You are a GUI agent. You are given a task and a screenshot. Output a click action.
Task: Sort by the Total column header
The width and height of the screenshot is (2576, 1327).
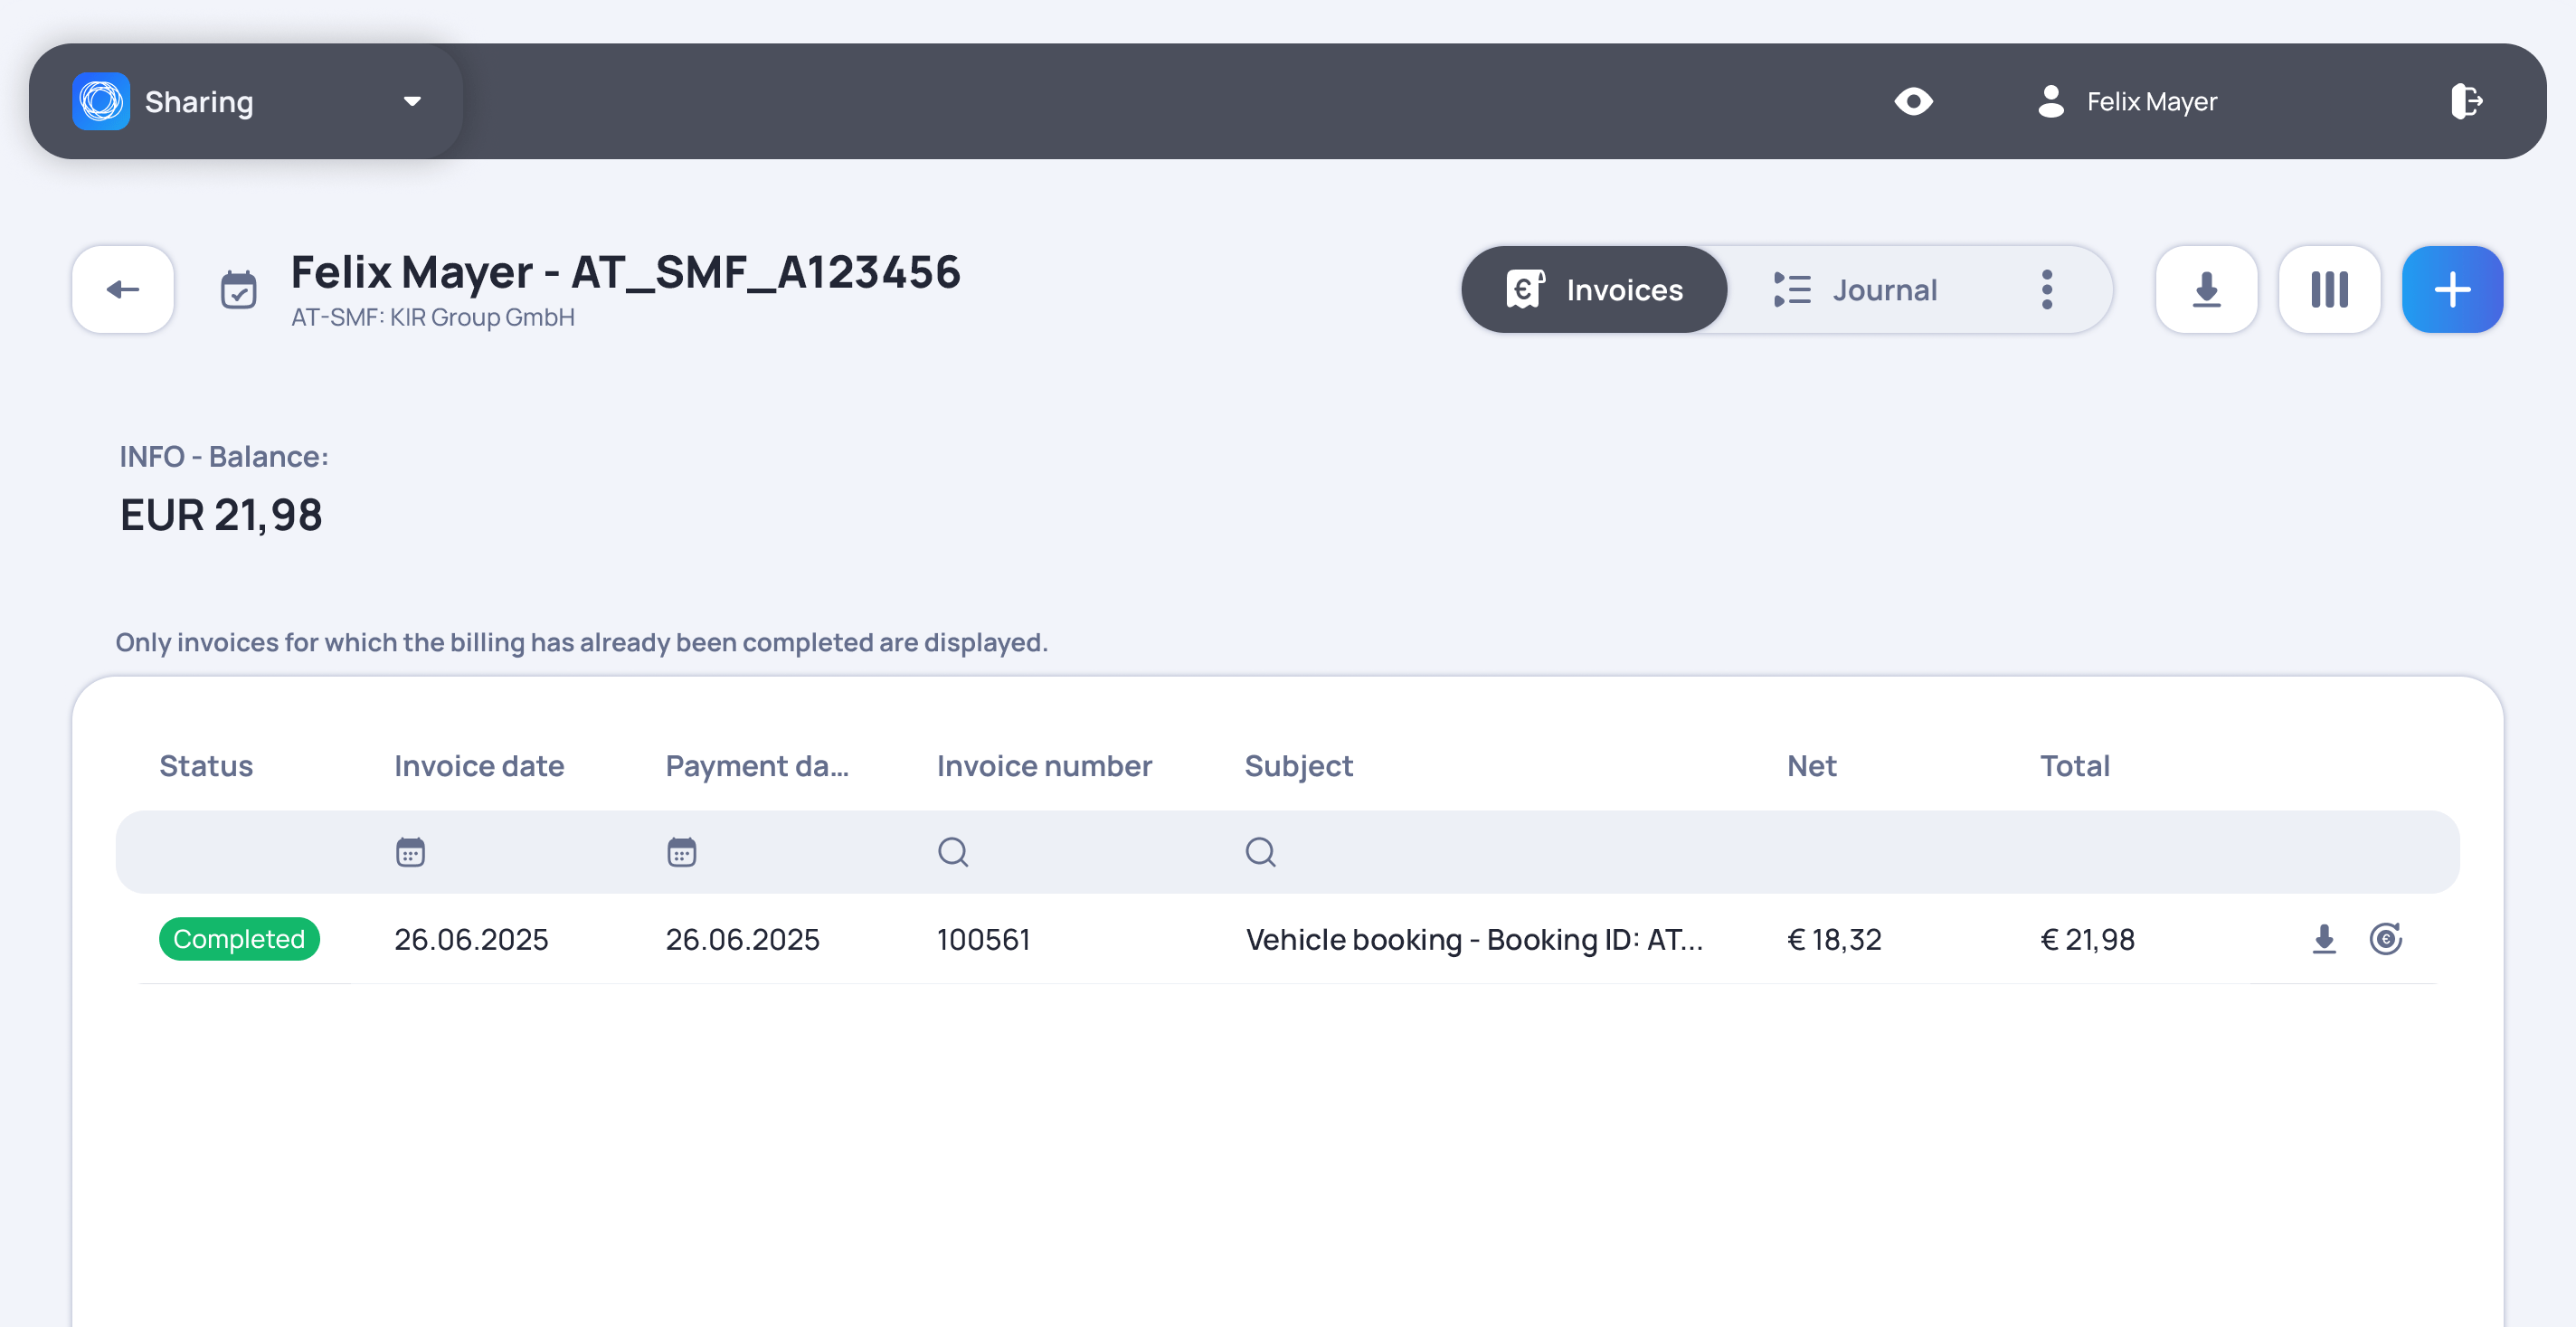[2074, 766]
